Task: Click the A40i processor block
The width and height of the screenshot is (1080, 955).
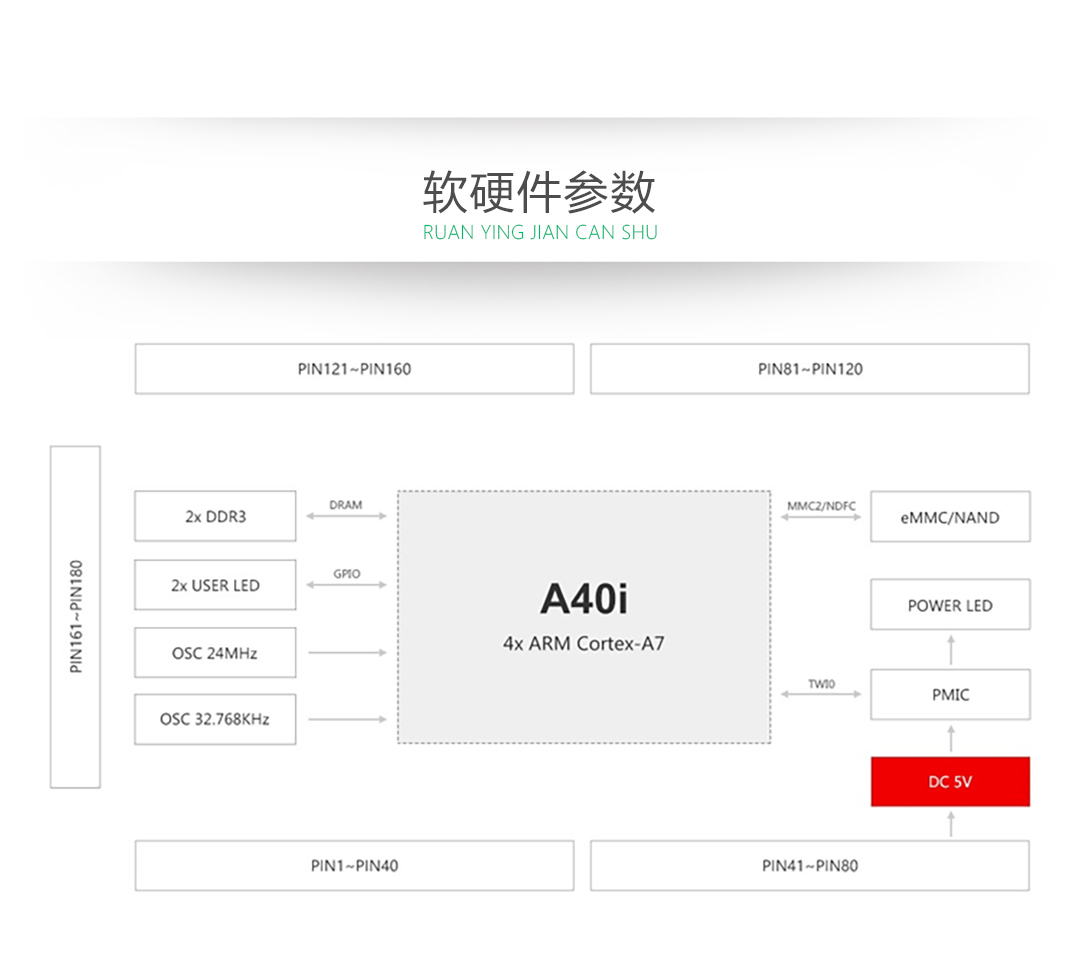Action: [584, 616]
